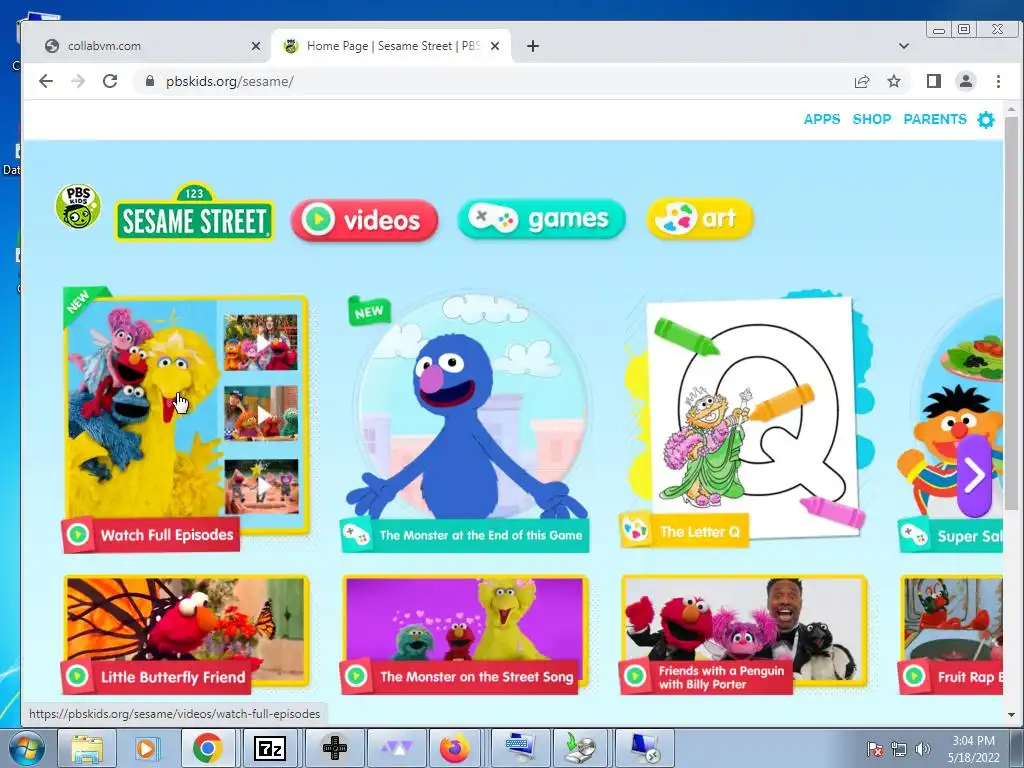The image size is (1024, 768).
Task: Click play icon on Little Butterfly Friend label
Action: (77, 676)
